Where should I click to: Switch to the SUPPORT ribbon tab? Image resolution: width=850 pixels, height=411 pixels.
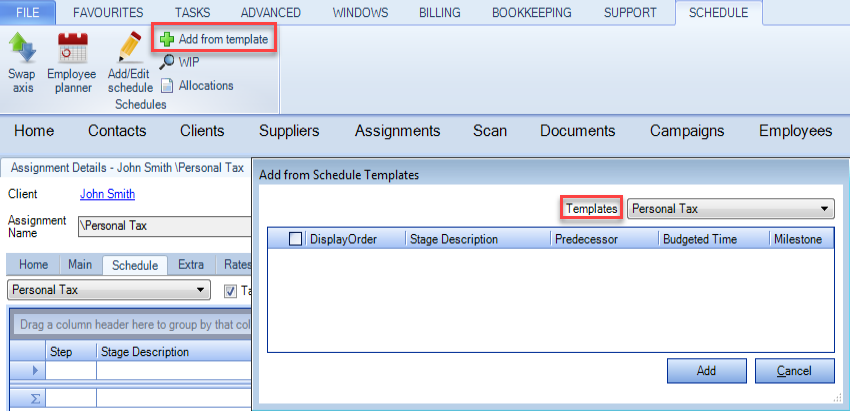(x=630, y=12)
